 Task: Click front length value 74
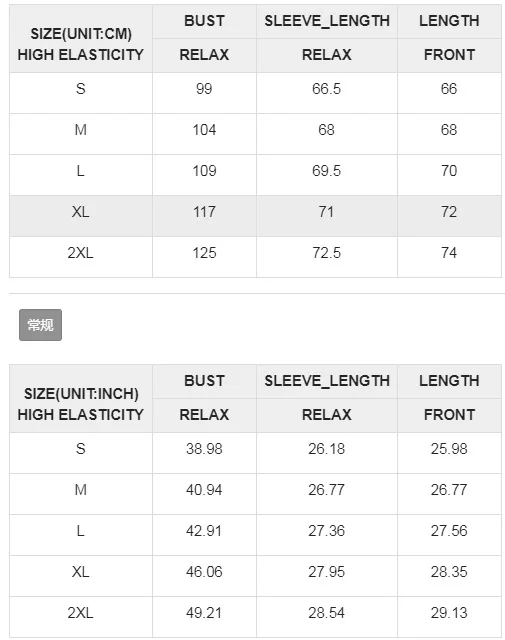[449, 253]
